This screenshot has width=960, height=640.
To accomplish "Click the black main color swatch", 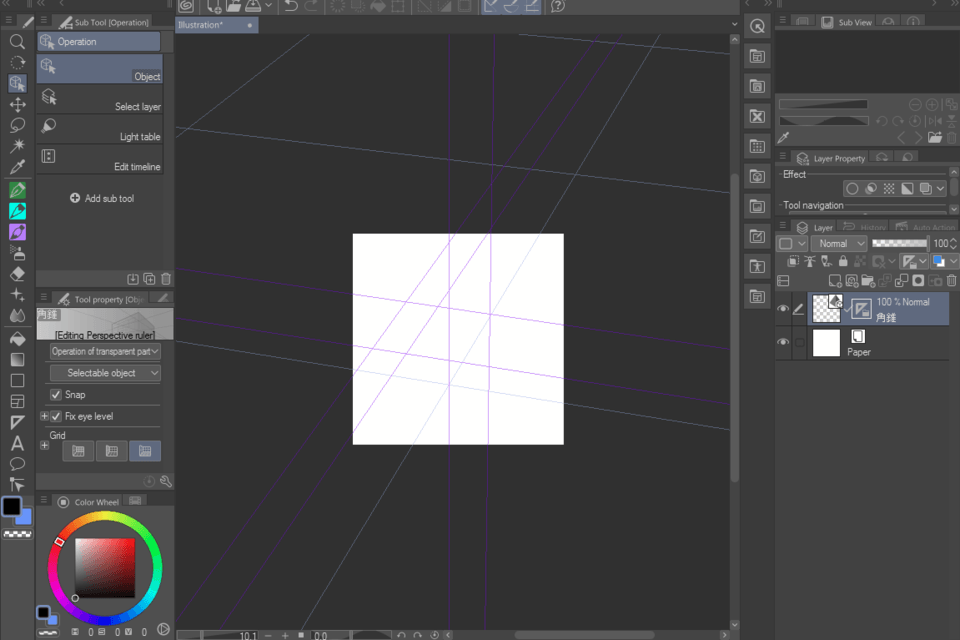I will click(x=12, y=506).
